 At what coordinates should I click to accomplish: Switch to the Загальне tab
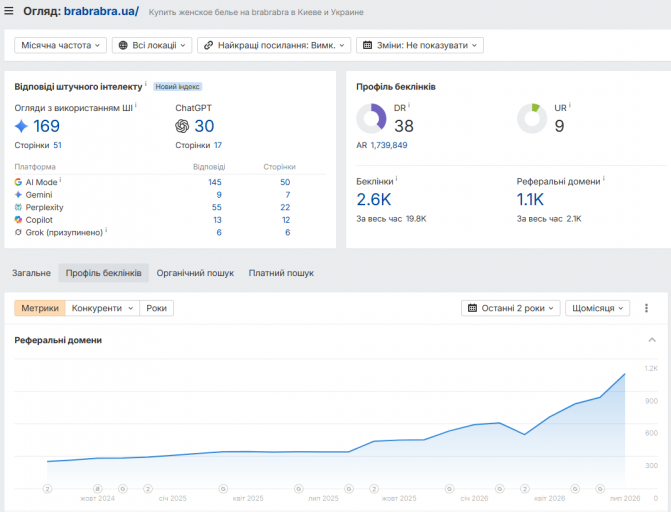(31, 273)
